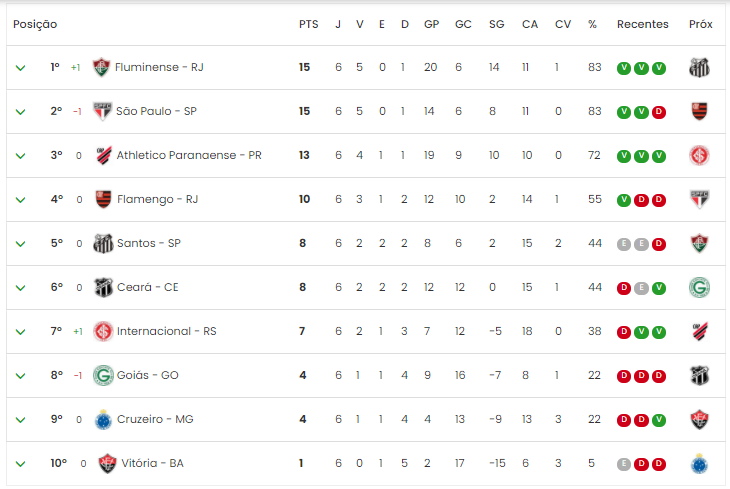
Task: Click Santos next-opponent crest in Fluminense row
Action: click(x=699, y=68)
